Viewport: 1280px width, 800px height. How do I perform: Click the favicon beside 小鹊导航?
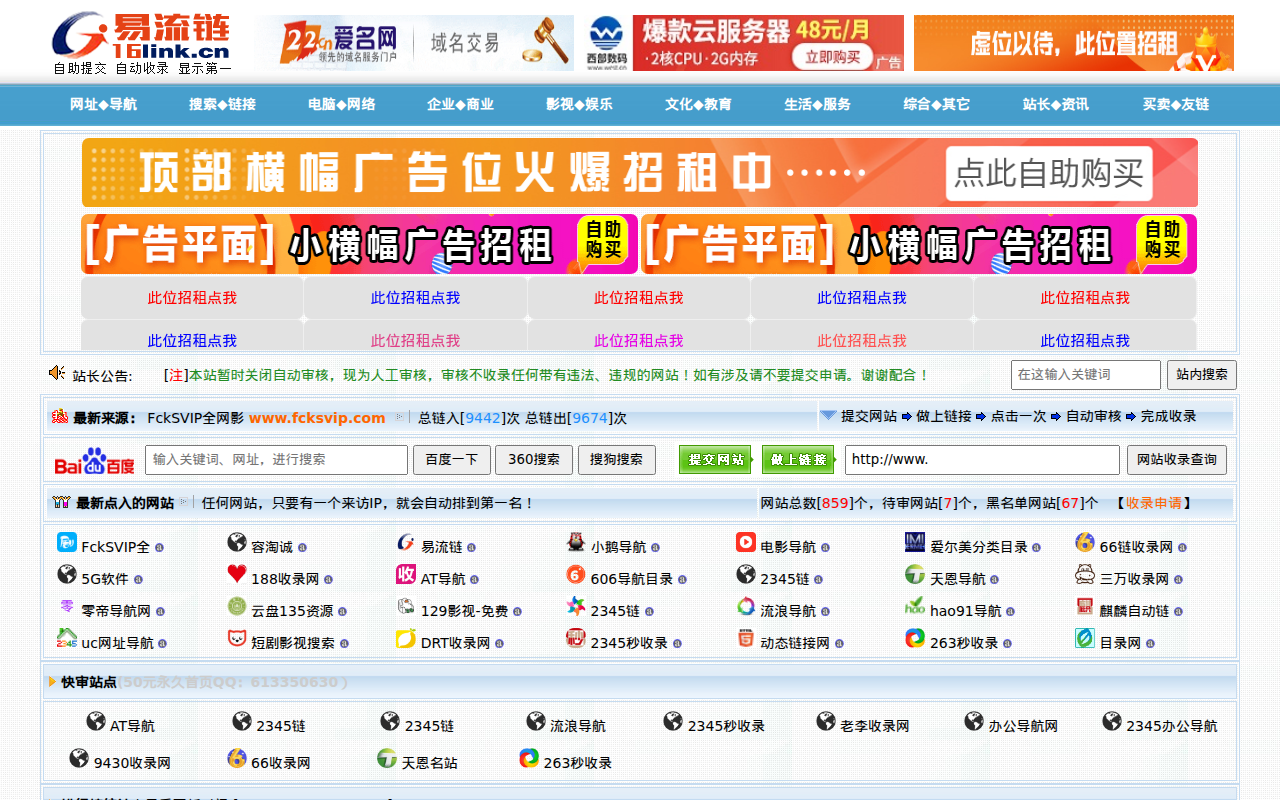(x=576, y=543)
